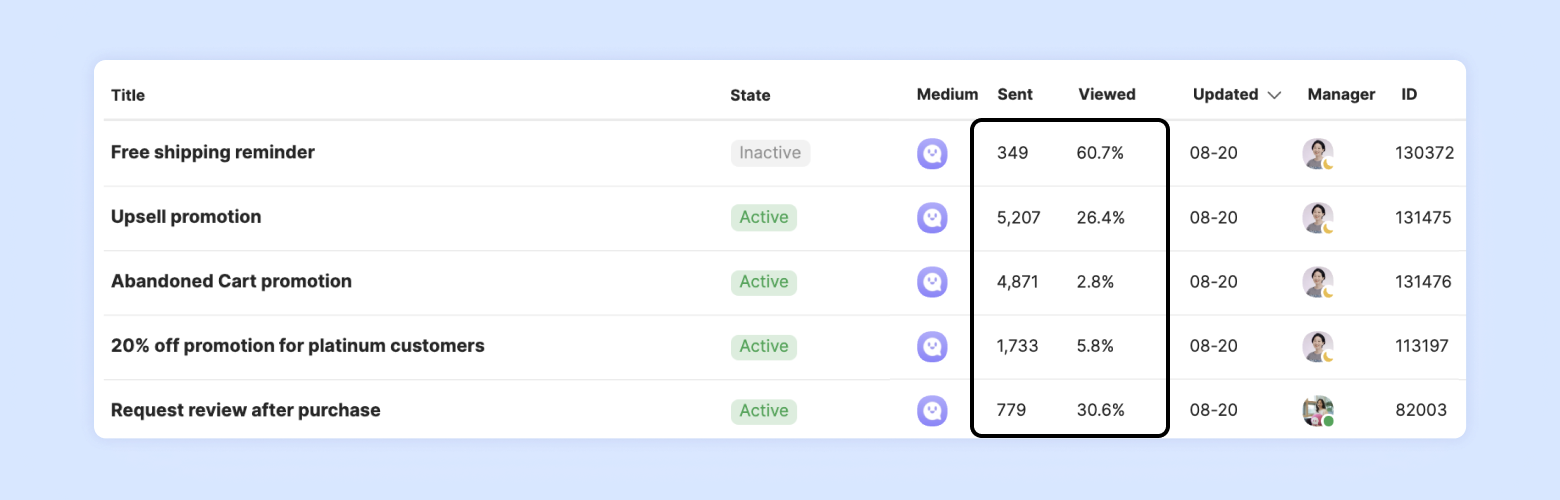Click manager avatar for Abandoned Cart promotion
Image resolution: width=1560 pixels, height=500 pixels.
pyautogui.click(x=1318, y=282)
